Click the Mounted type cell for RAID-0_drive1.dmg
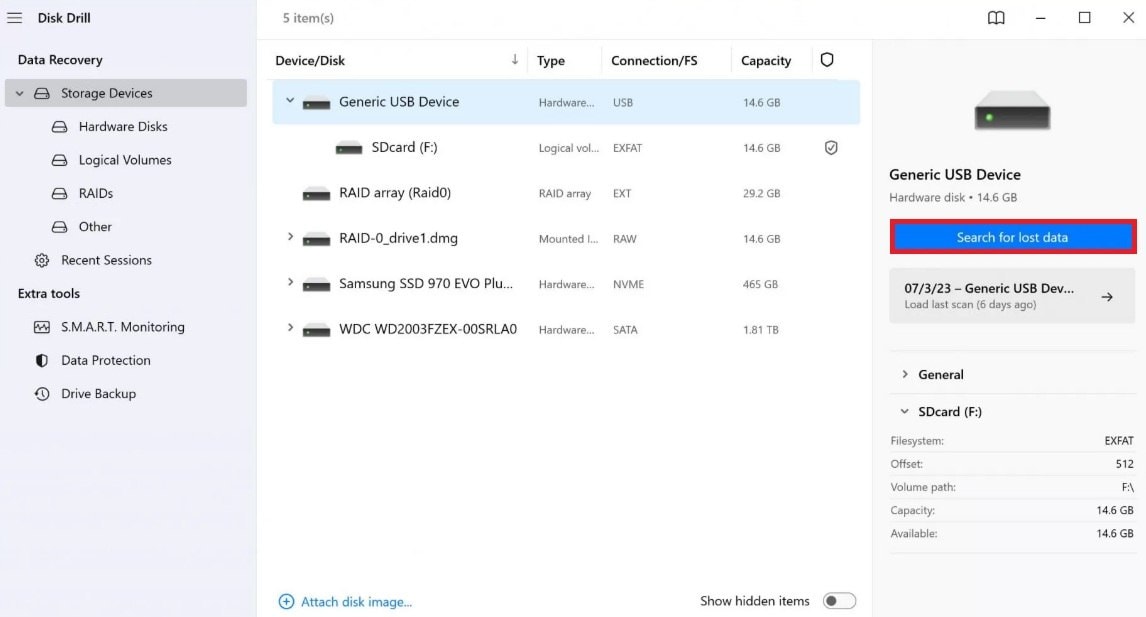 568,239
